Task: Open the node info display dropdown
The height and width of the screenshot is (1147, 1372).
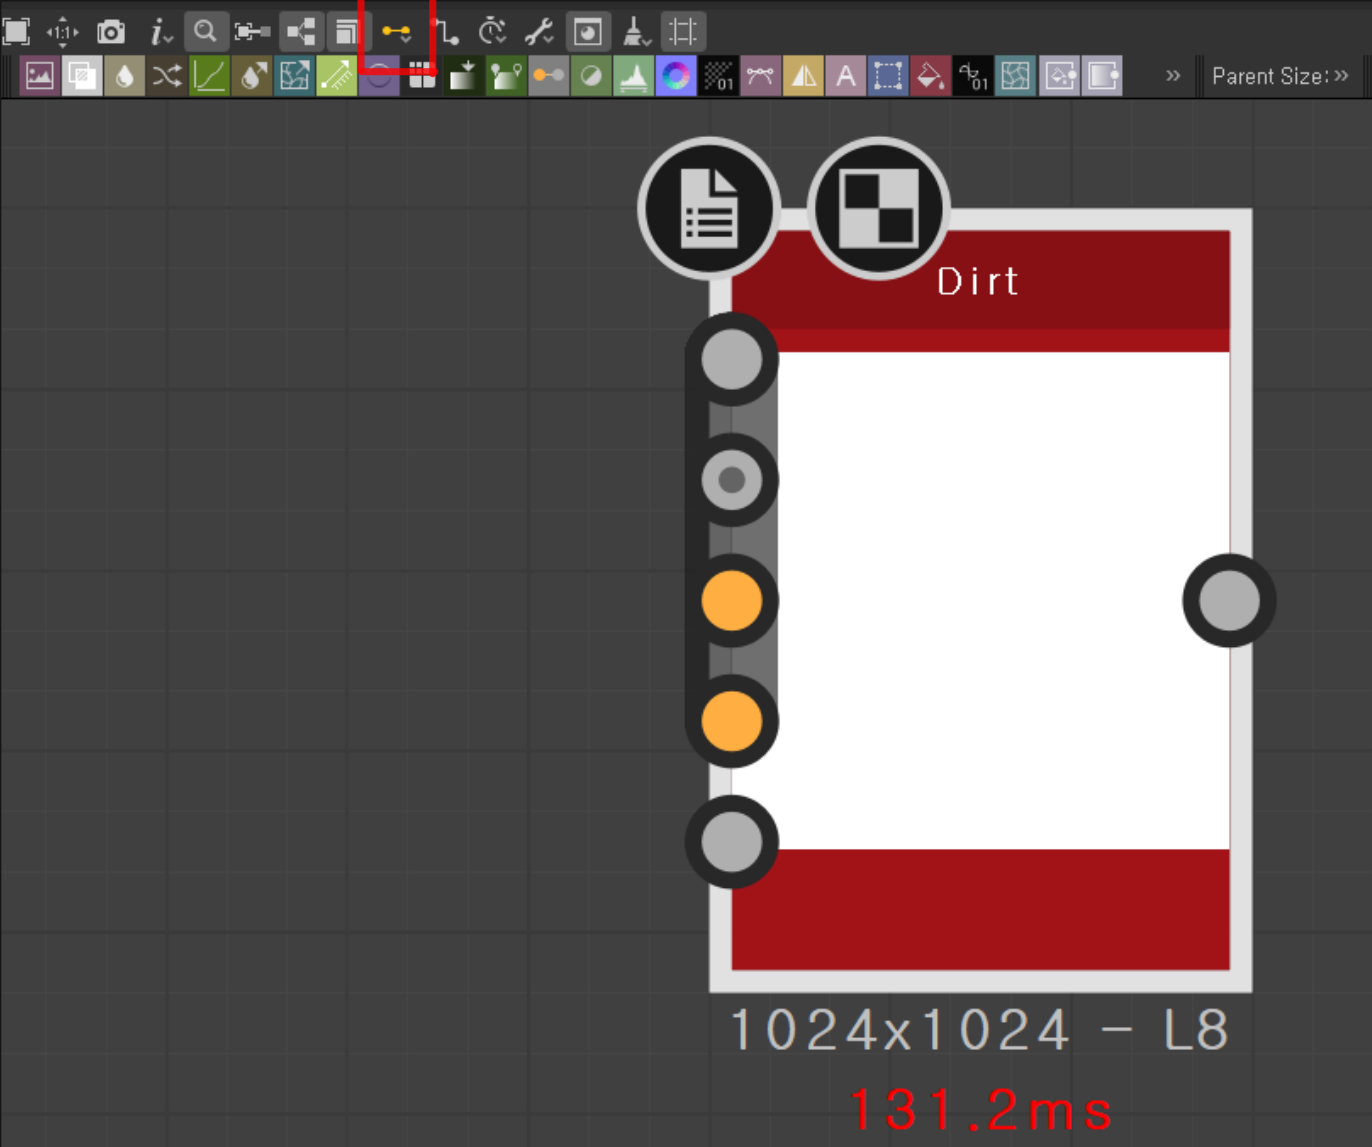Action: 160,32
